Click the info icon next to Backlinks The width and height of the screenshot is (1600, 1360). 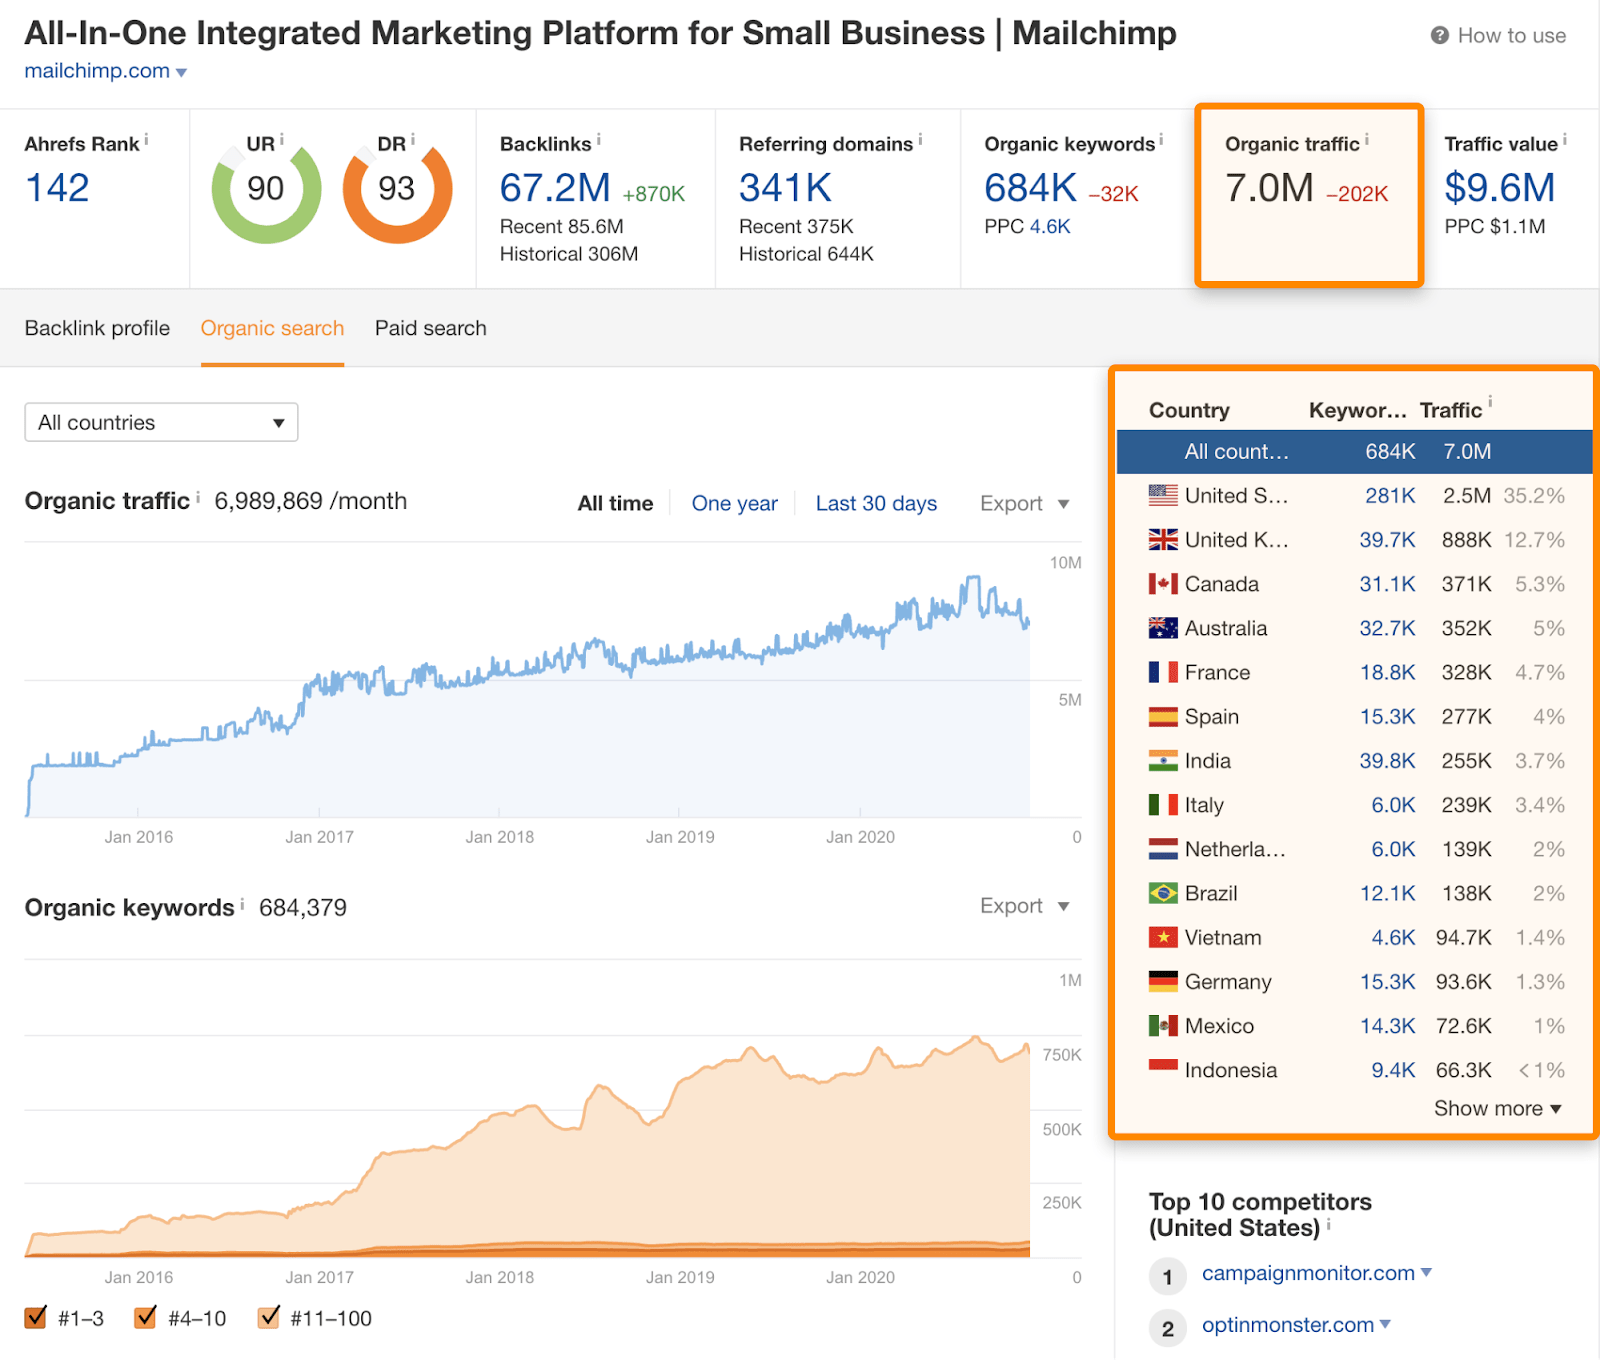[x=599, y=140]
